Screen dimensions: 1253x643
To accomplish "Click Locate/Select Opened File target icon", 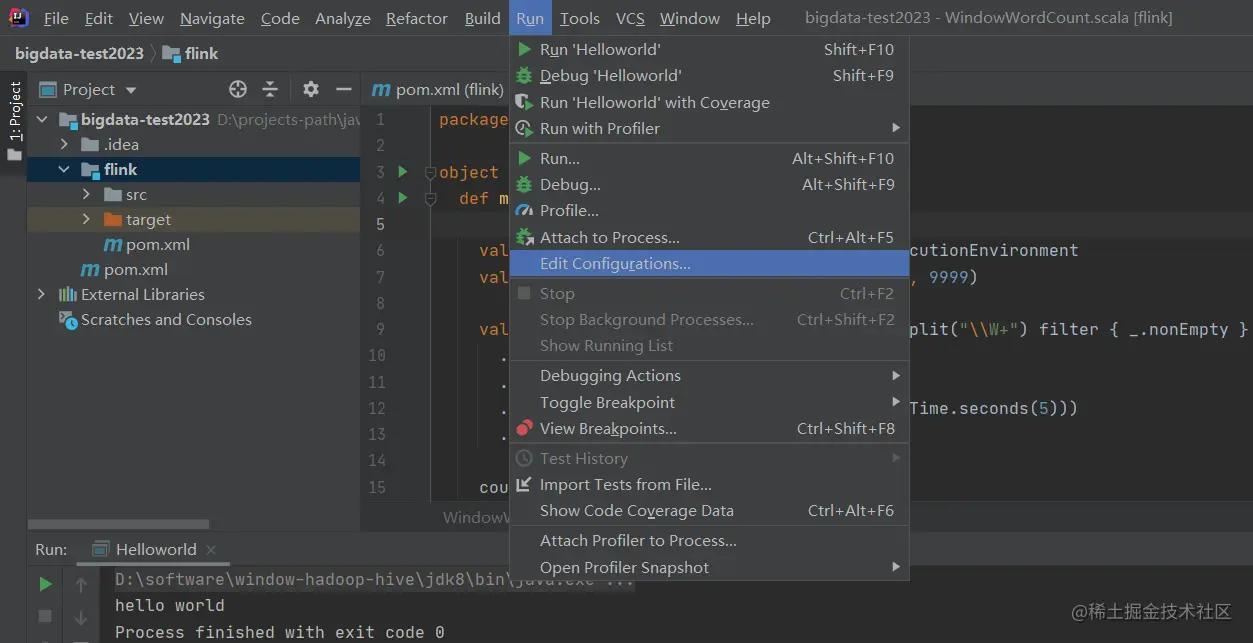I will click(x=238, y=89).
